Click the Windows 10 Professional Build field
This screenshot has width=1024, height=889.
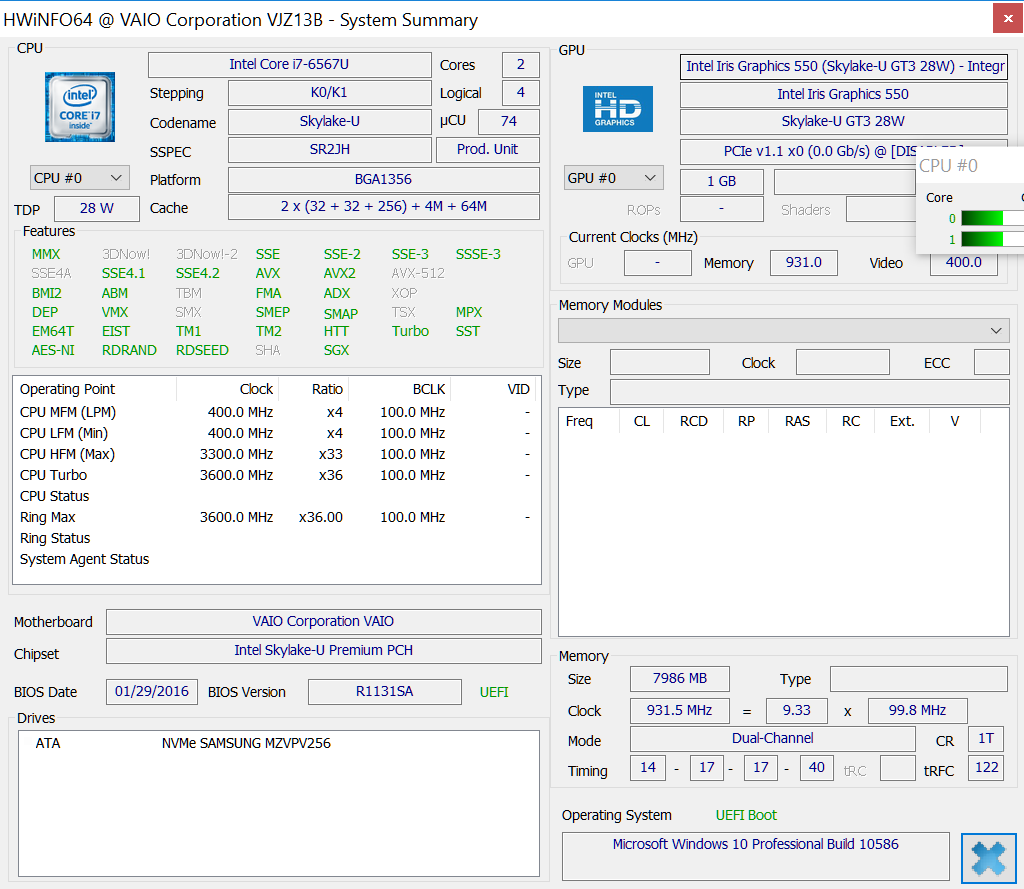click(756, 856)
